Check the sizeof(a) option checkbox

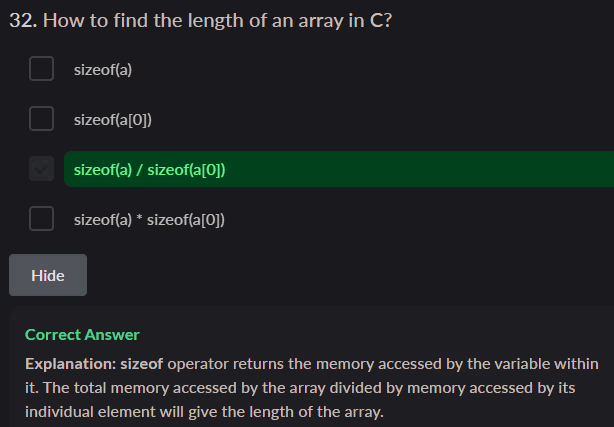coord(41,69)
